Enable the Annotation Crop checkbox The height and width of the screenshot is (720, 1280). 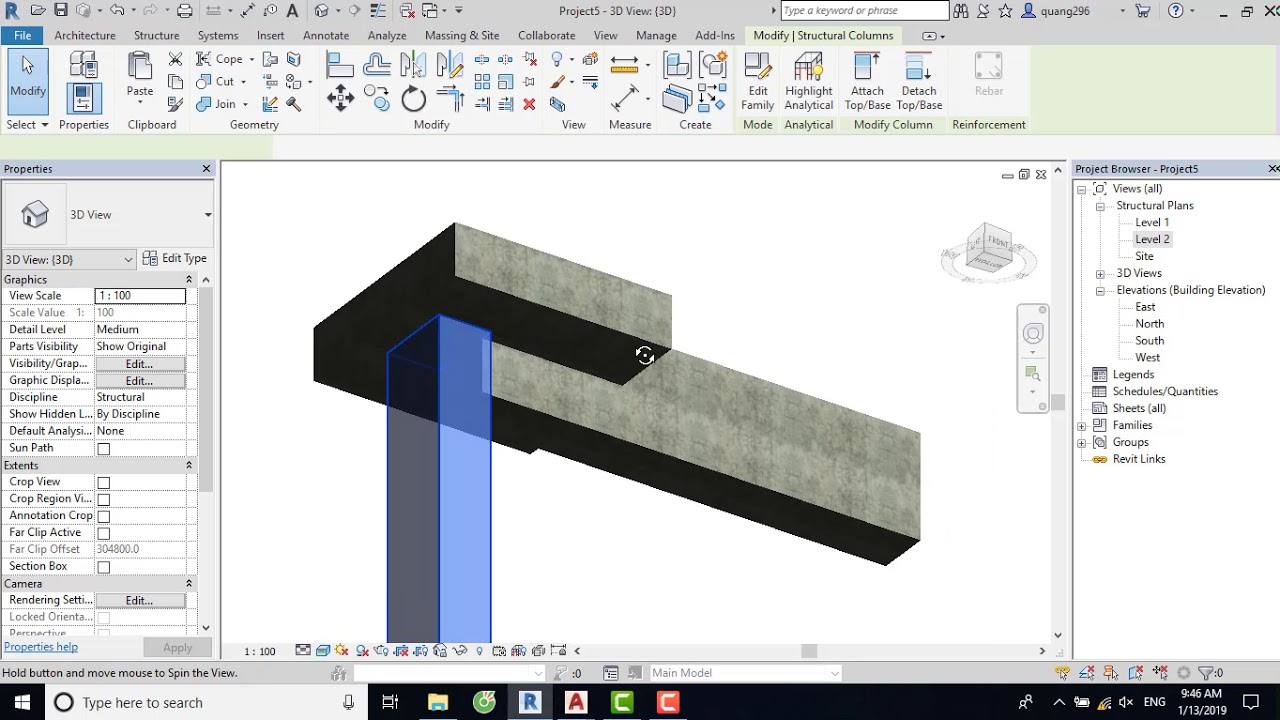point(103,517)
